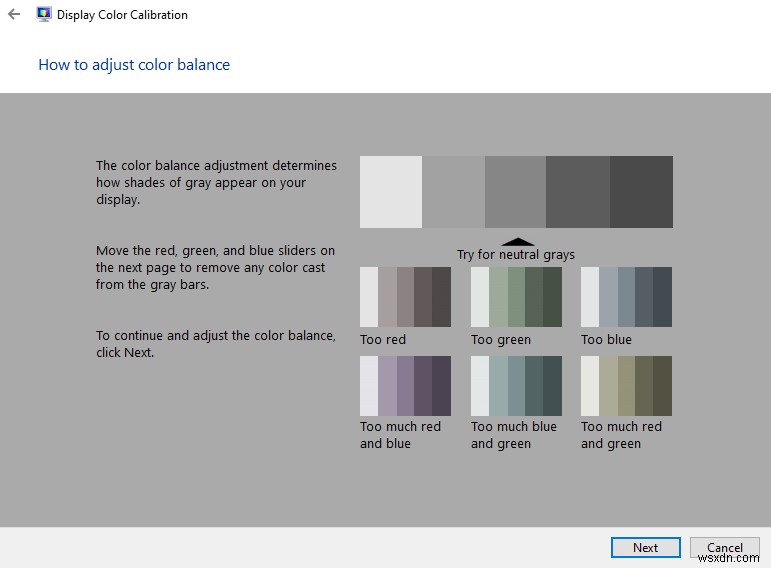This screenshot has width=771, height=568.
Task: Click the 'Too much red and green' label
Action: click(x=622, y=435)
